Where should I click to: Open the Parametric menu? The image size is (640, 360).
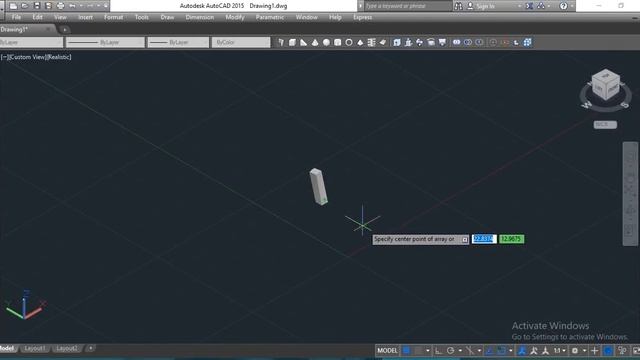(x=269, y=17)
